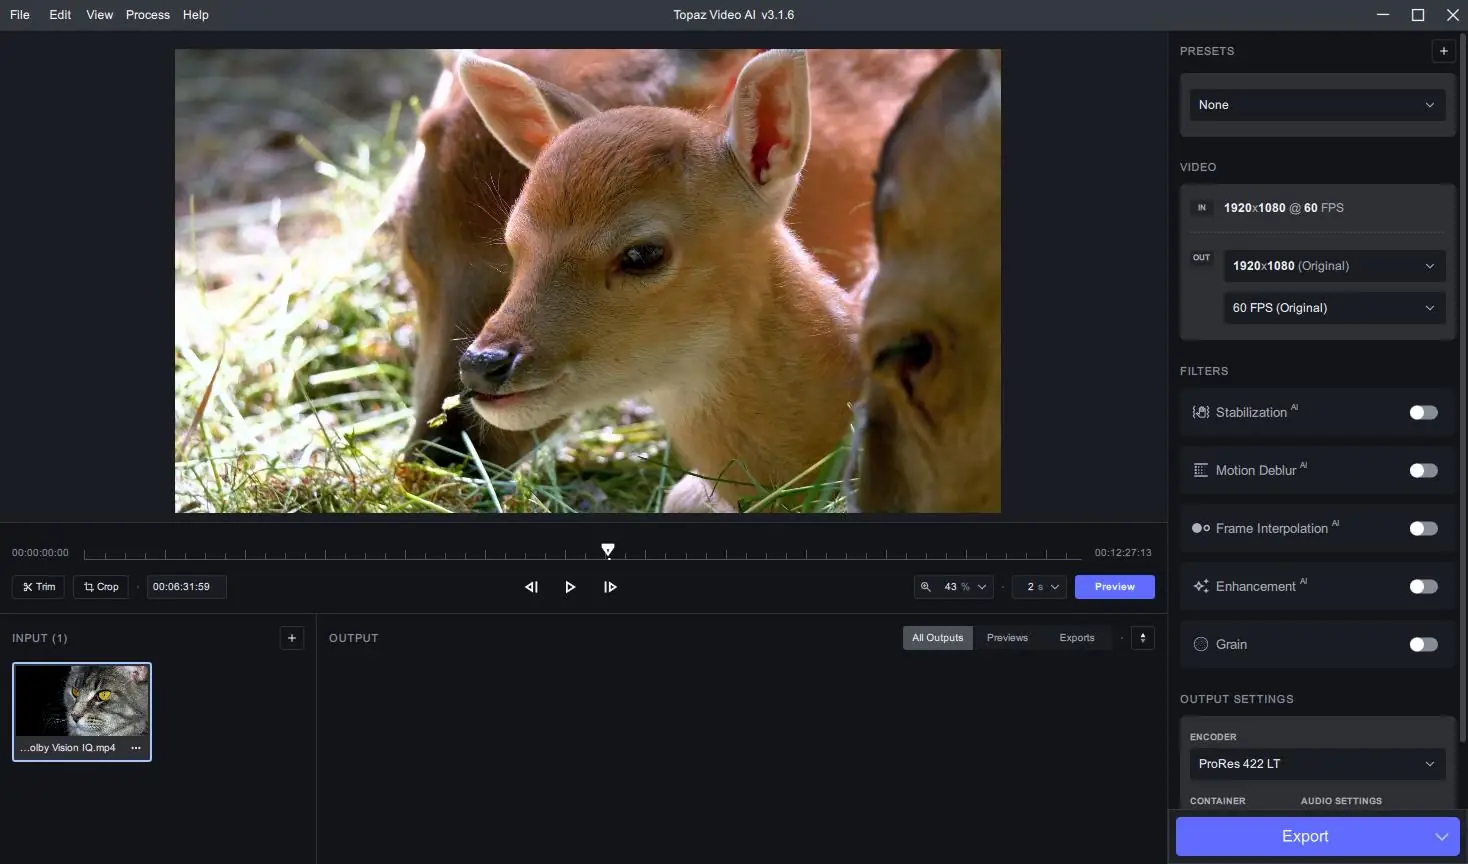1468x864 pixels.
Task: Toggle the Grain filter on
Action: pos(1423,644)
